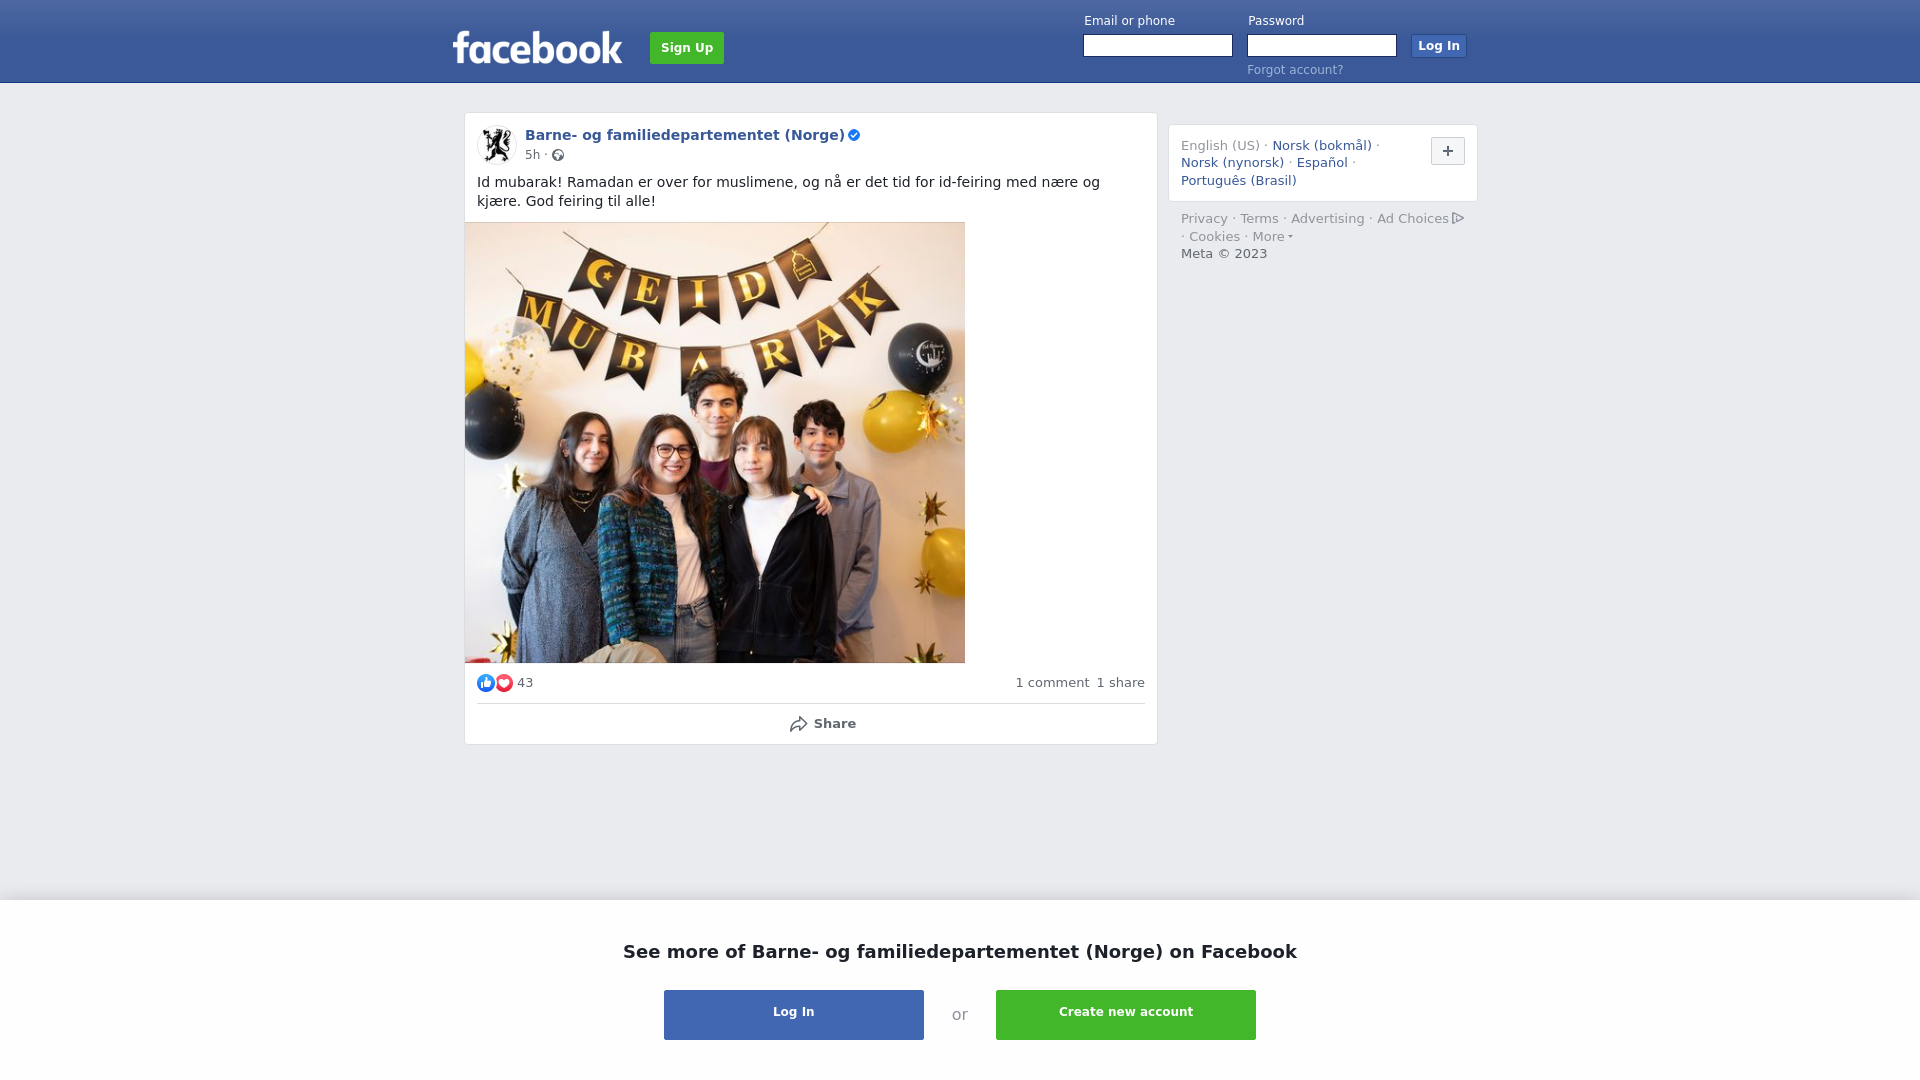Click the public globe audience icon

coord(558,155)
